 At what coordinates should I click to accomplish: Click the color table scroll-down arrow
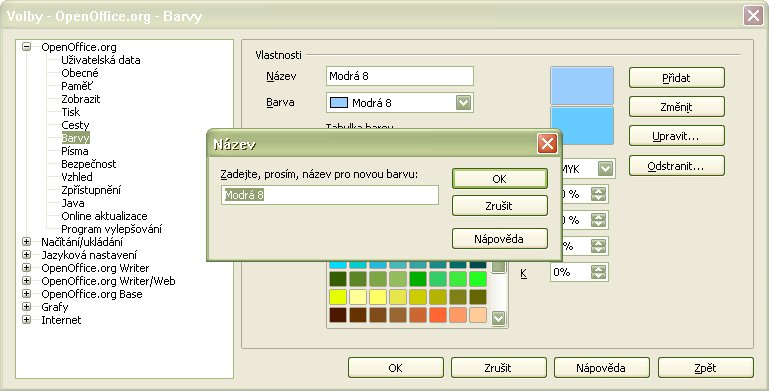click(x=499, y=318)
